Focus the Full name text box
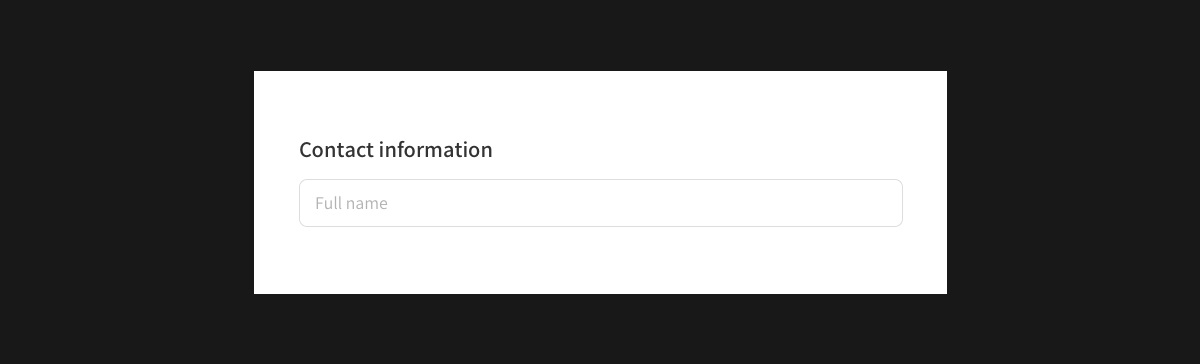 600,203
